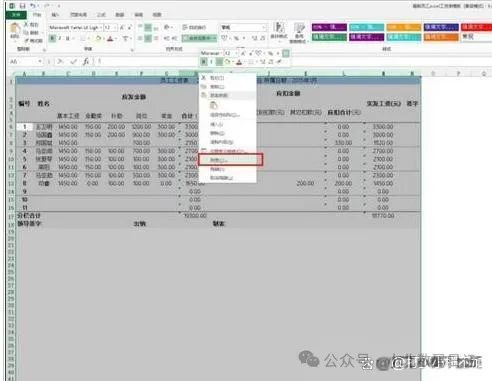Click mini toolbar fill color bucket
The height and width of the screenshot is (381, 492).
[x=227, y=62]
